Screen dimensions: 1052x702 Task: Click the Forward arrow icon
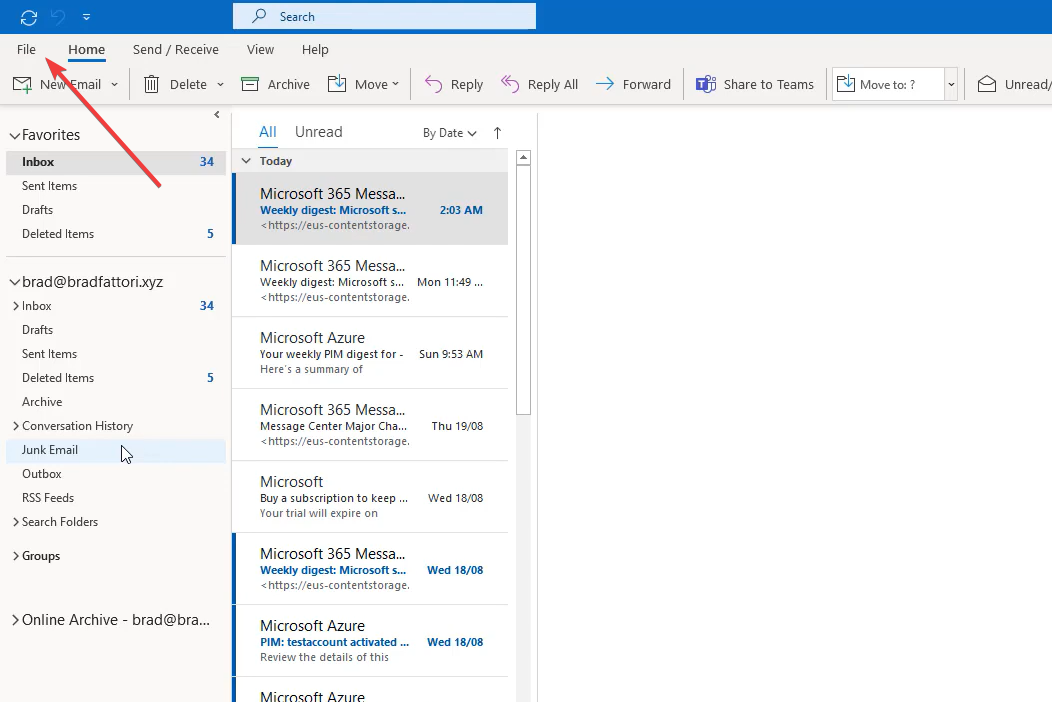point(605,84)
